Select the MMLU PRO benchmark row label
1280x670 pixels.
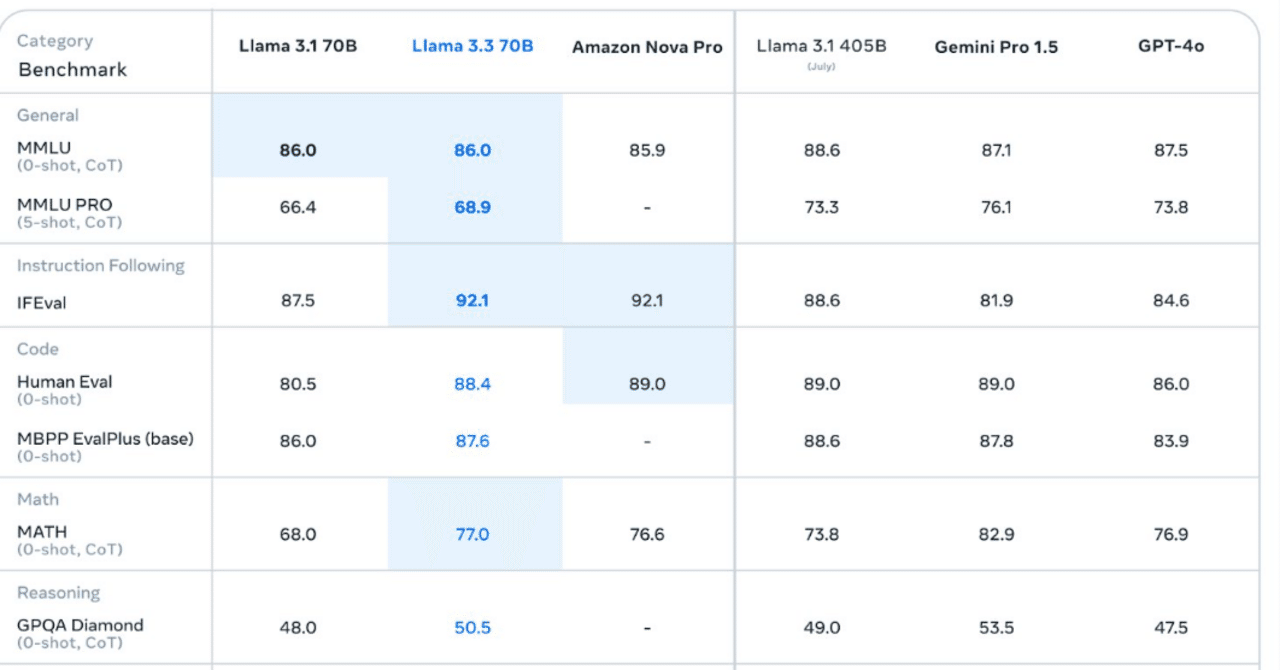[x=65, y=205]
